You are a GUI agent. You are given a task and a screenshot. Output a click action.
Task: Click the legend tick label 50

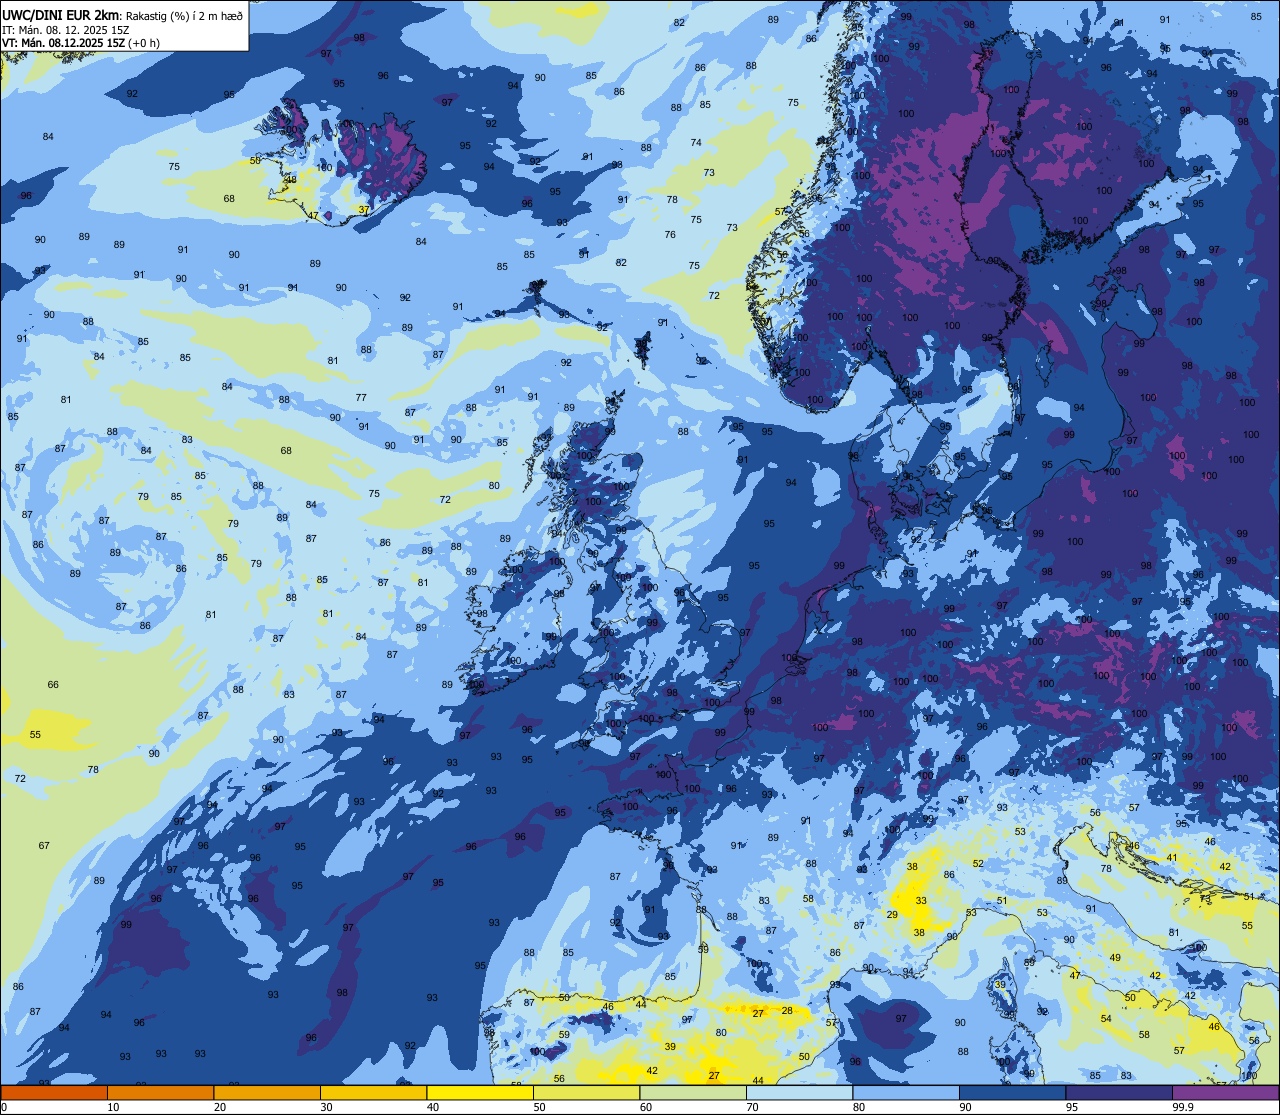539,1107
